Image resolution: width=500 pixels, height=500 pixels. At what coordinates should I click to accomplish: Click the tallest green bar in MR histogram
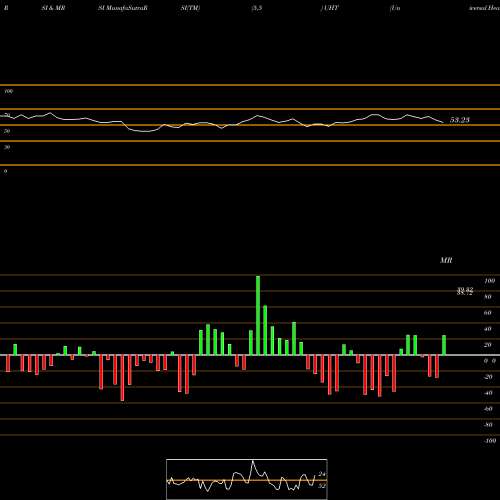tap(258, 315)
